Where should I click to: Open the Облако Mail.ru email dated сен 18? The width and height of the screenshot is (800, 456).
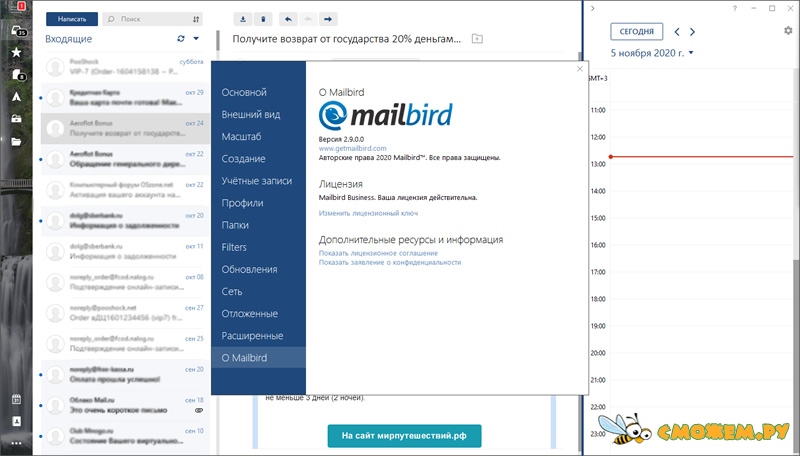pos(125,405)
